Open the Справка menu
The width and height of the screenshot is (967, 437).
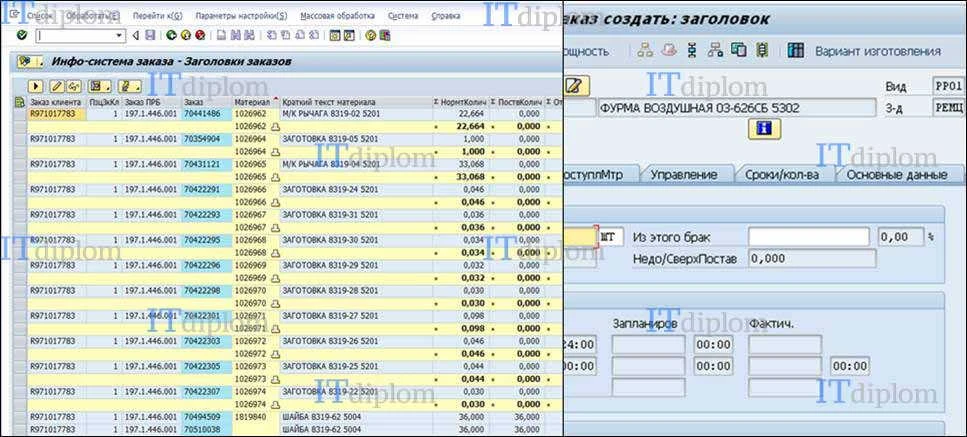tap(446, 16)
